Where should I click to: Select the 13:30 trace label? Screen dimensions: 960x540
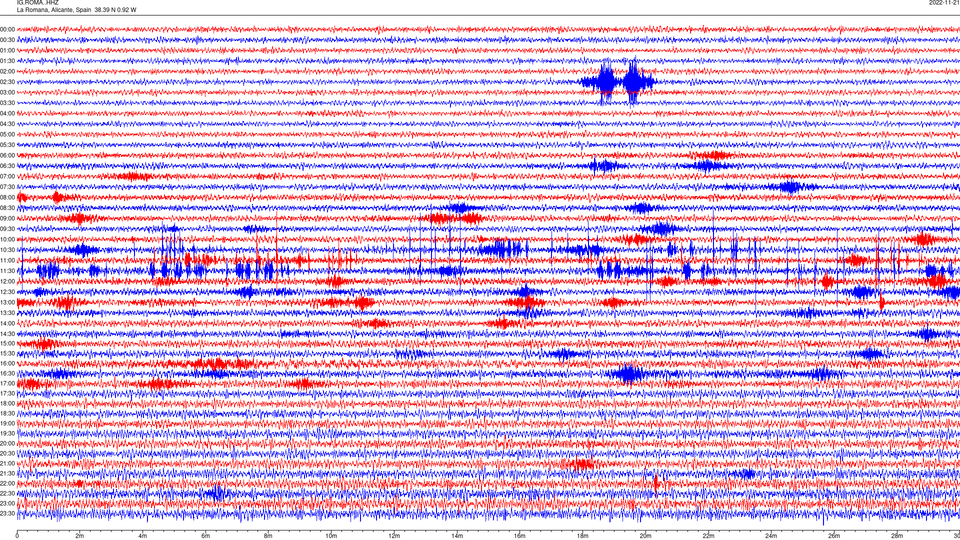(x=7, y=313)
